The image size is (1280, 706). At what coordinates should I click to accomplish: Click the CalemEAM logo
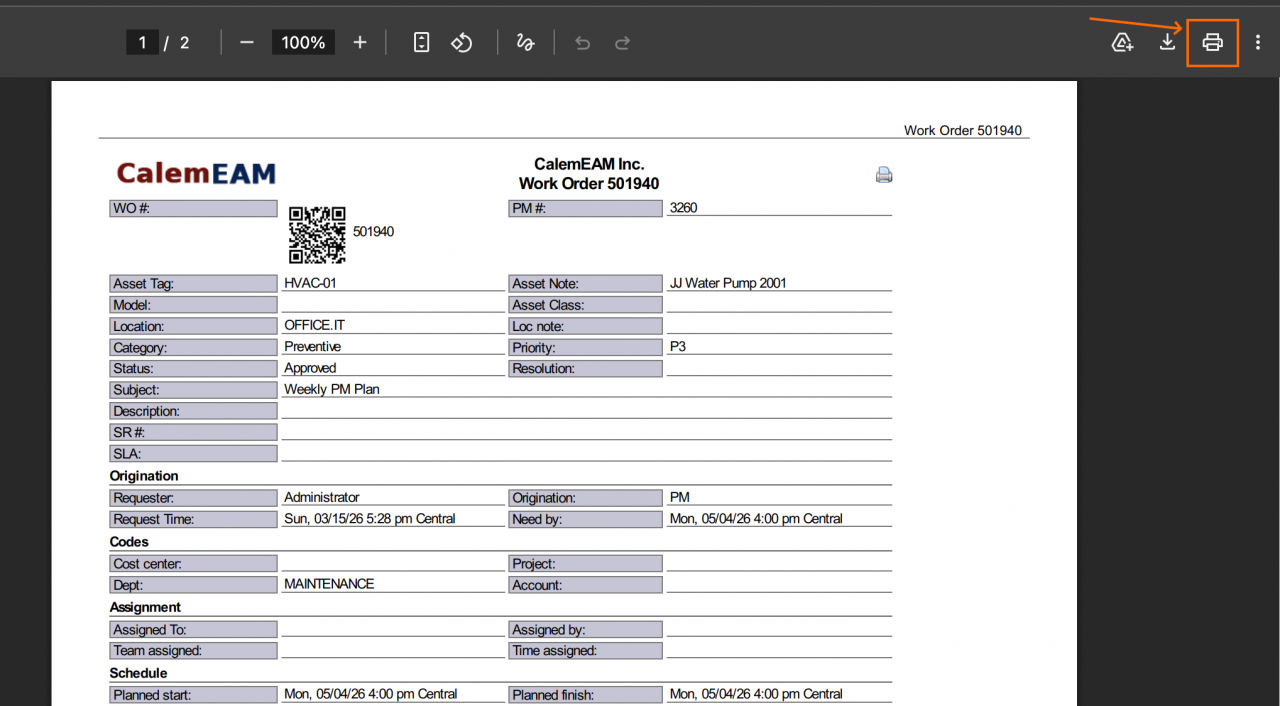point(196,173)
